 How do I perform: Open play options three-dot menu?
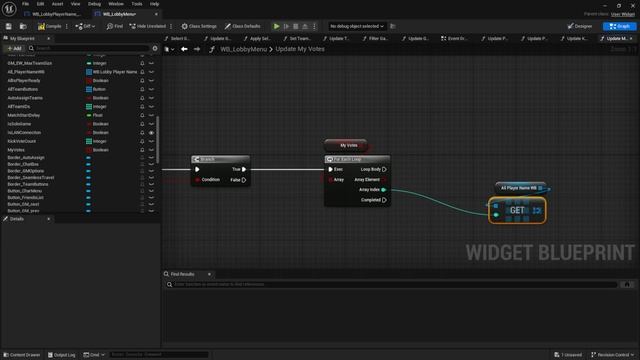314,26
